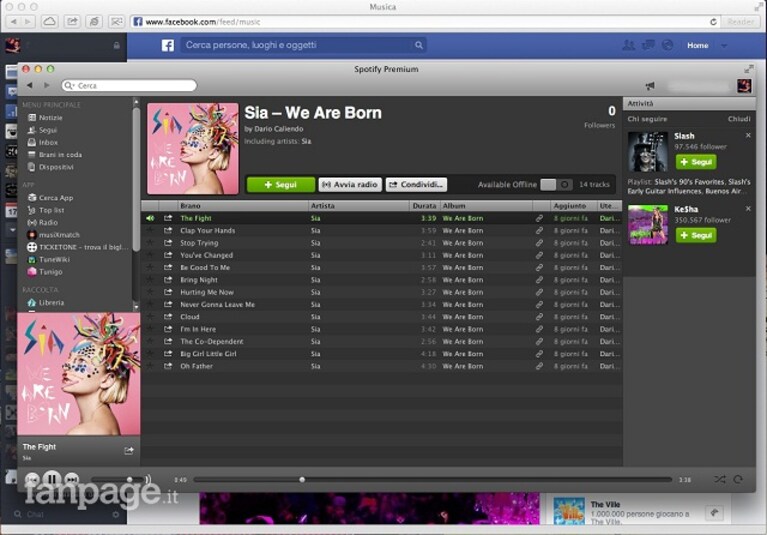Click the link icon for Cloud row
This screenshot has width=767, height=535.
(x=539, y=317)
